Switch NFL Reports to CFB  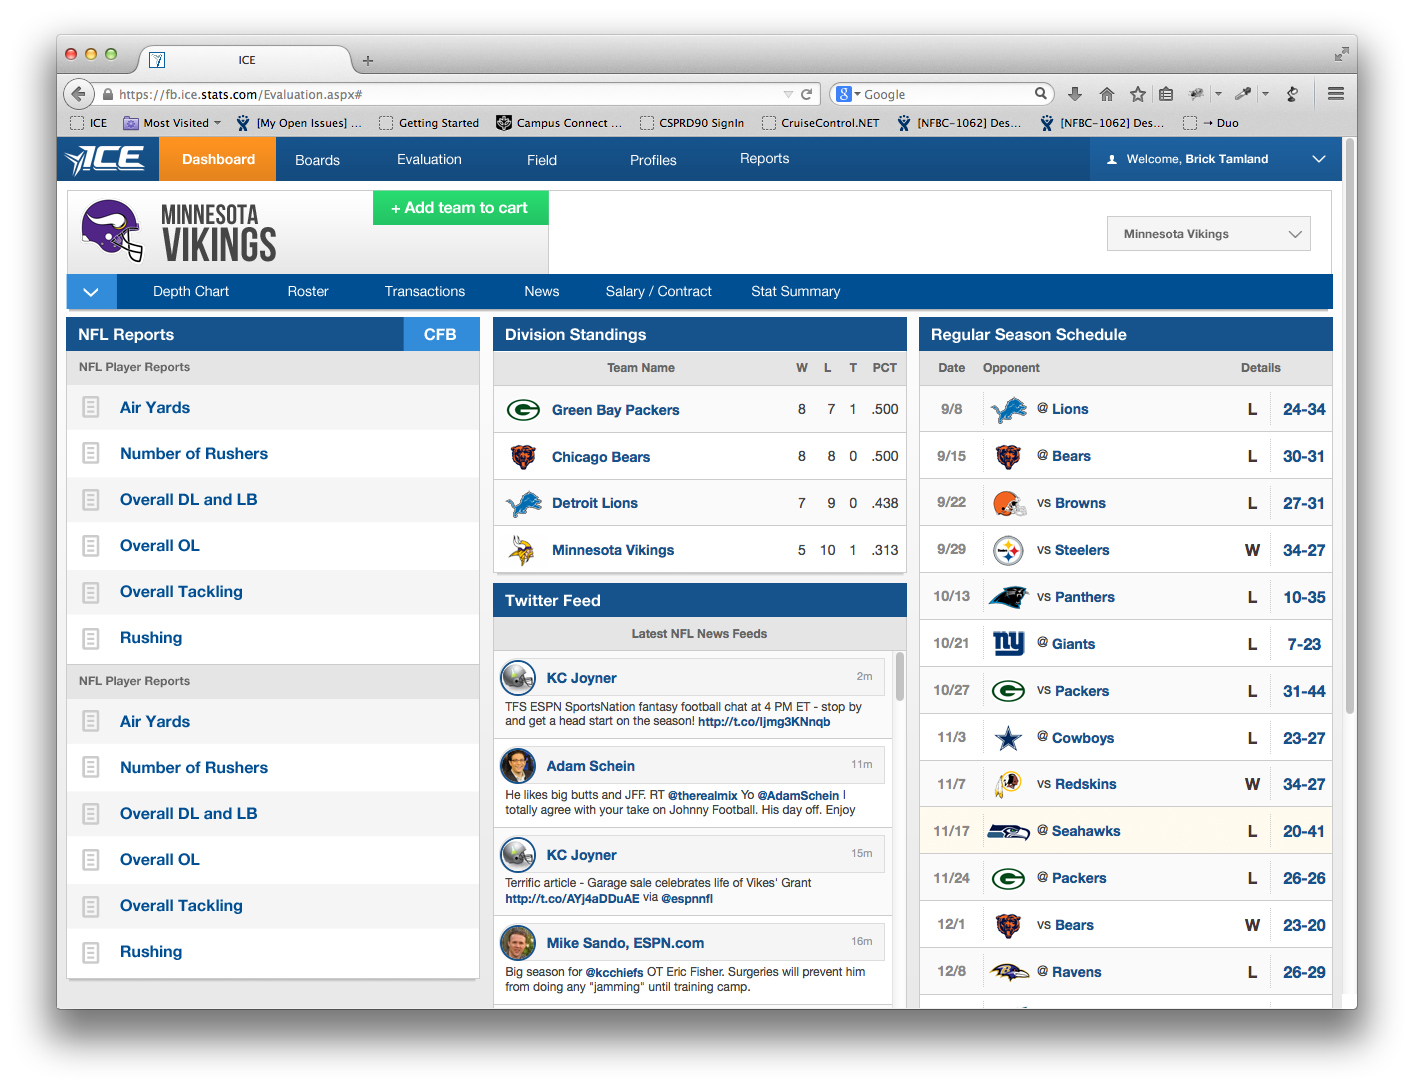pos(440,335)
